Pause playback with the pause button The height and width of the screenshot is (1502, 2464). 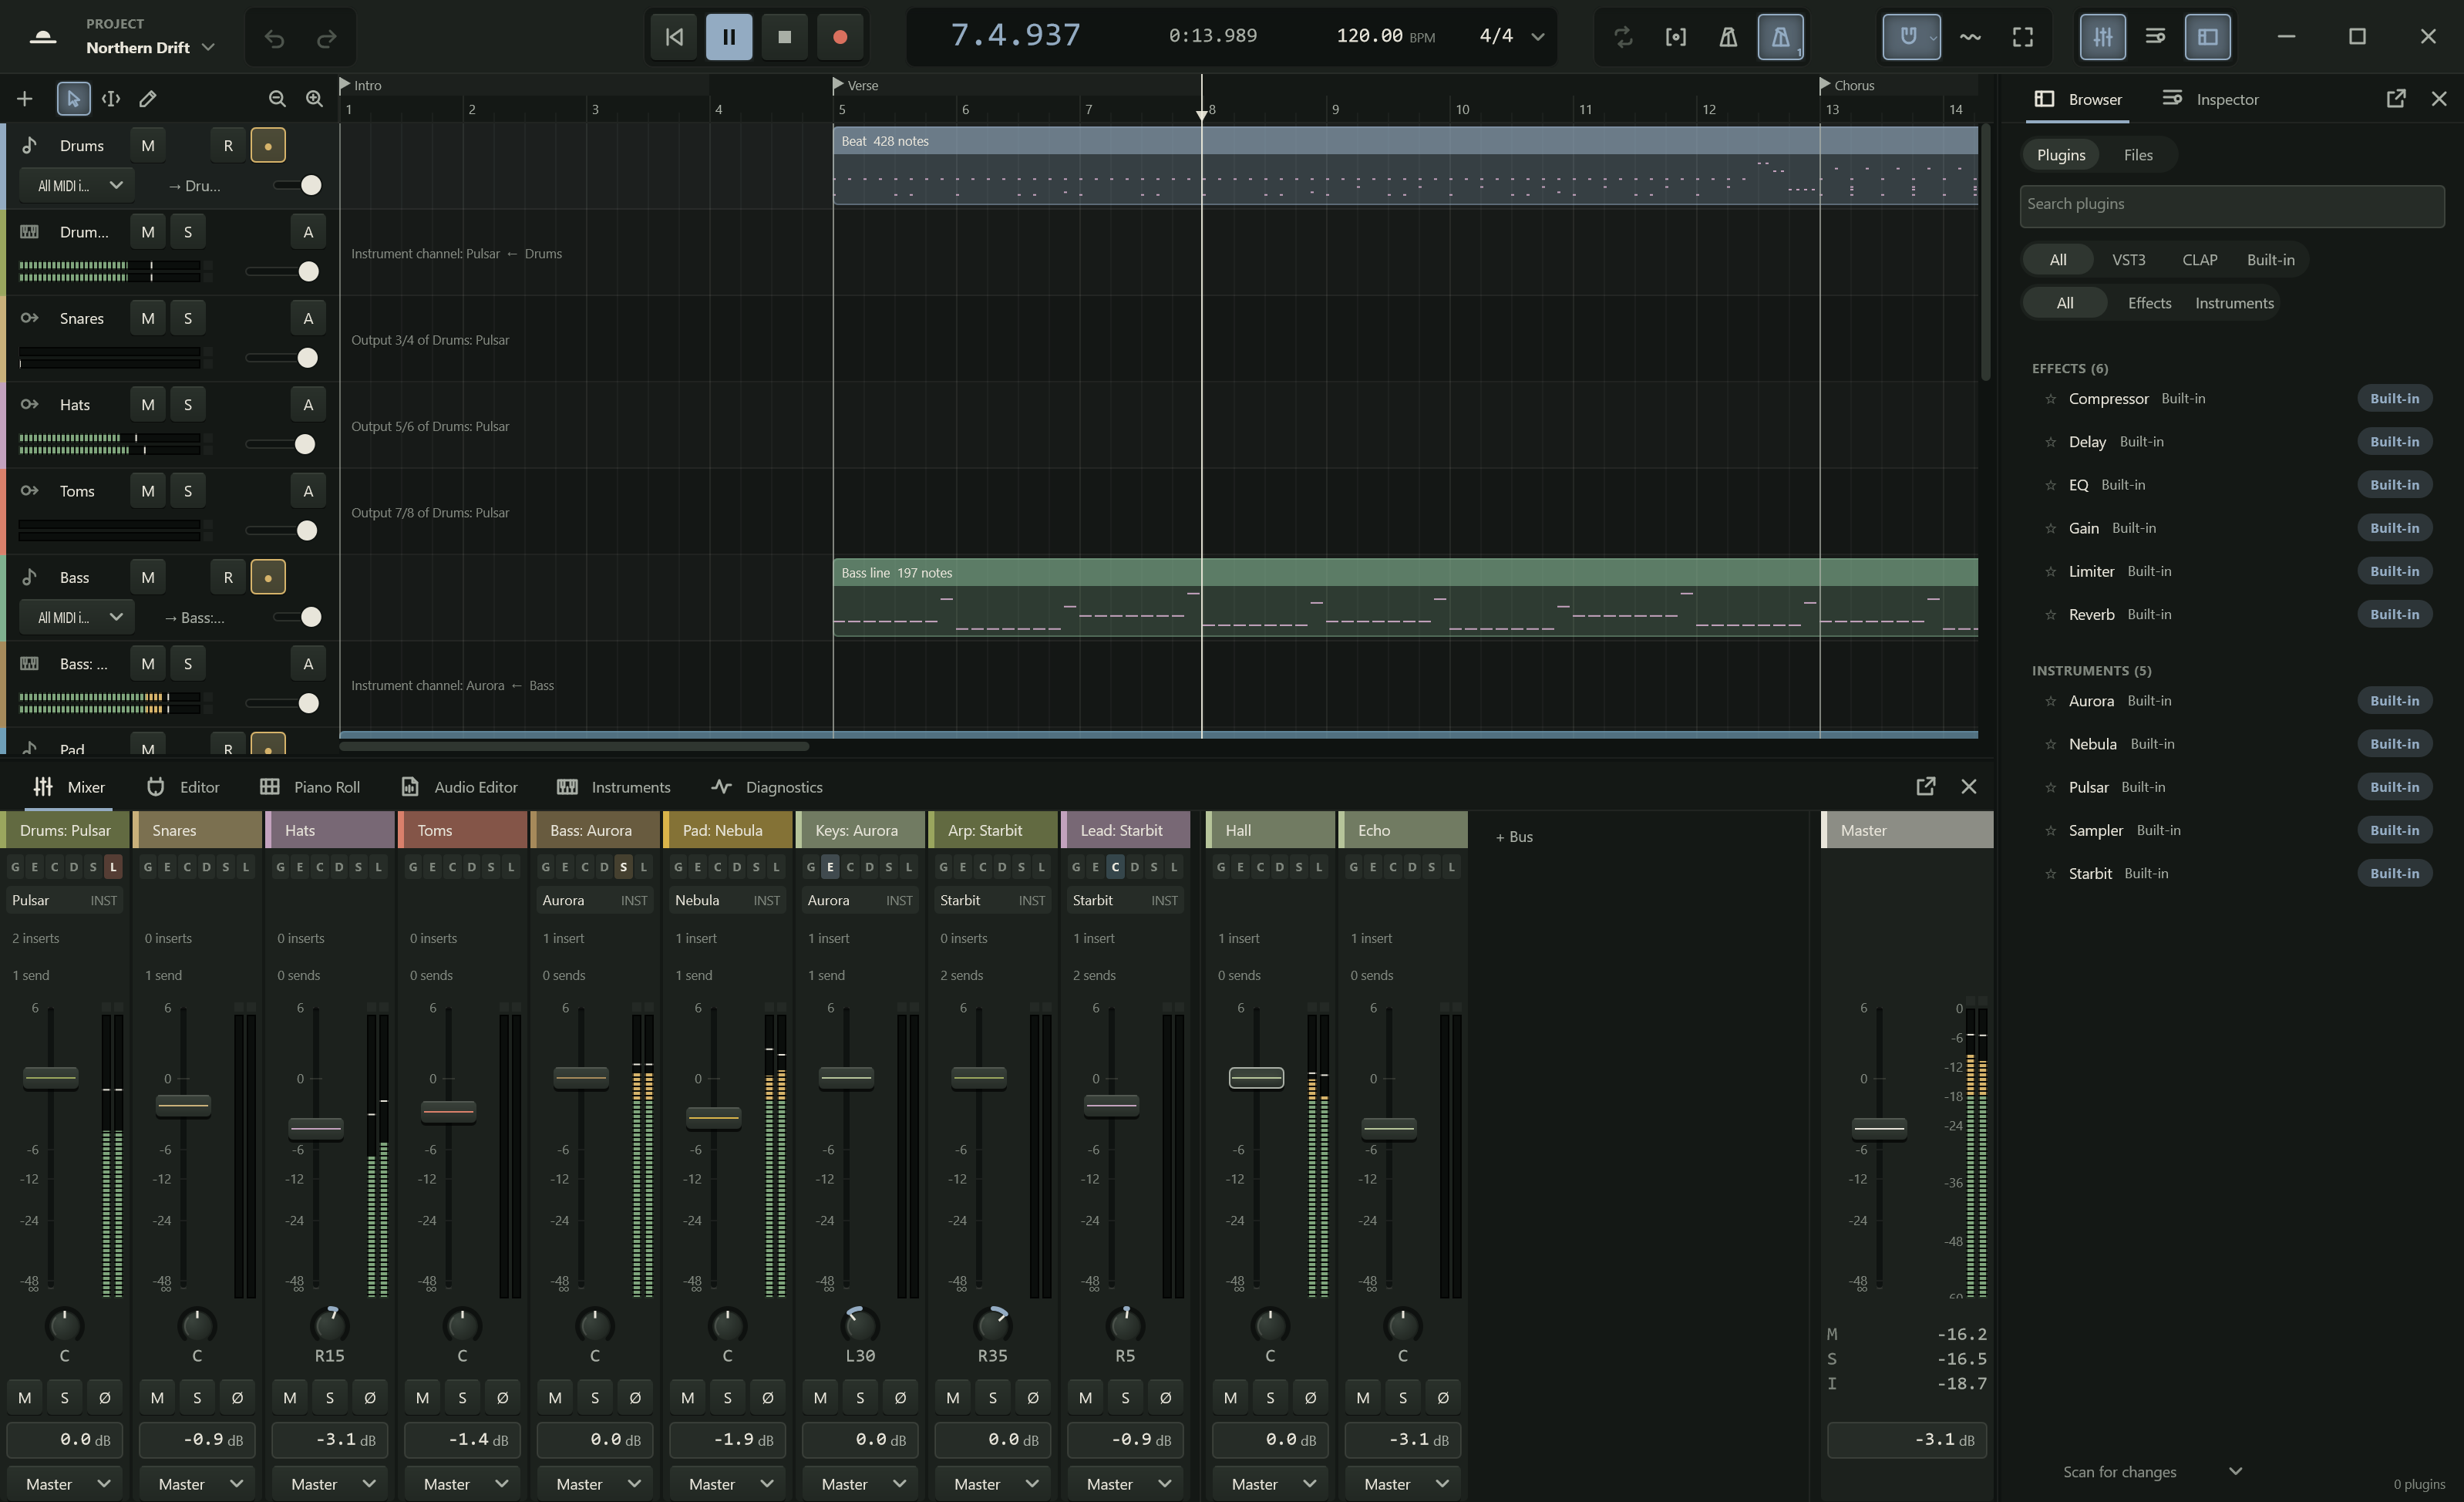[729, 37]
